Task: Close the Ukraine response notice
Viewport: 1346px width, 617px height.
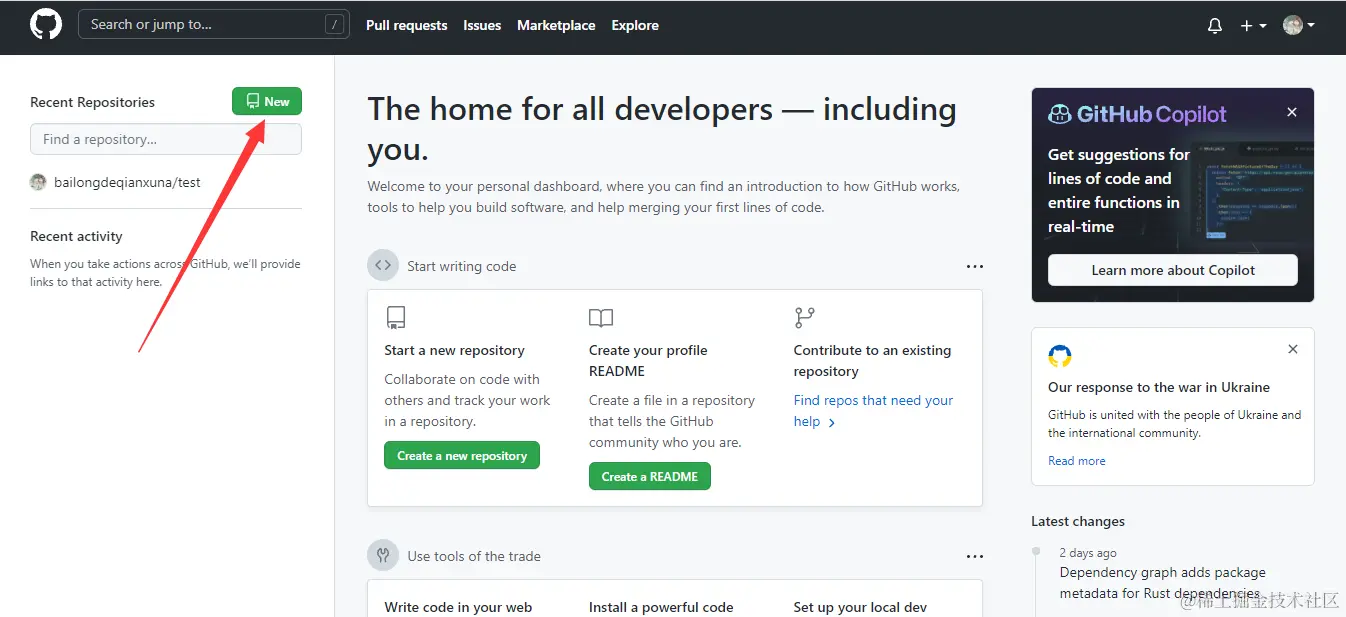Action: click(x=1293, y=349)
